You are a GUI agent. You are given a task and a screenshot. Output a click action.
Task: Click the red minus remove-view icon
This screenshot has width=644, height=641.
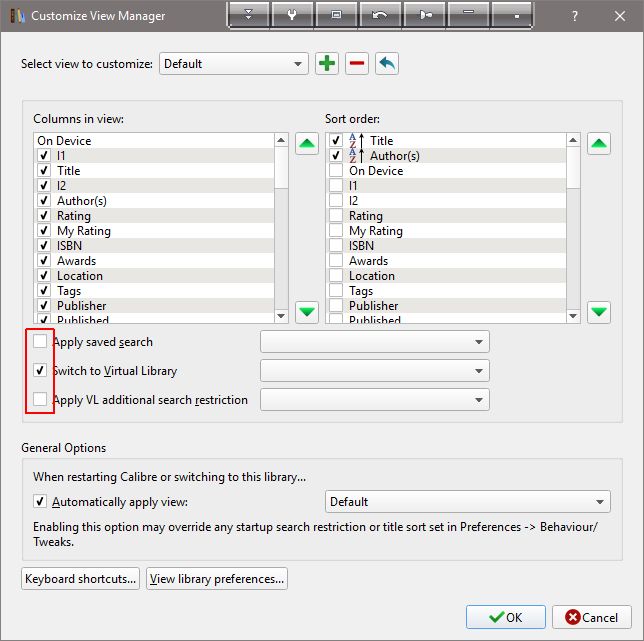(356, 64)
